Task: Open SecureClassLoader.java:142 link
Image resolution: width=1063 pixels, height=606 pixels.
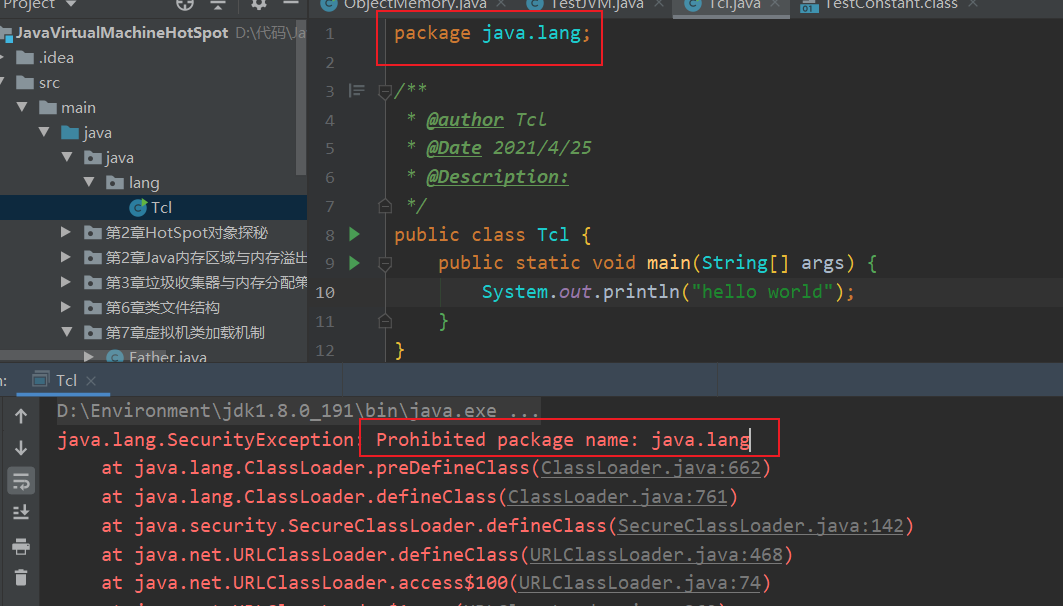Action: click(761, 526)
